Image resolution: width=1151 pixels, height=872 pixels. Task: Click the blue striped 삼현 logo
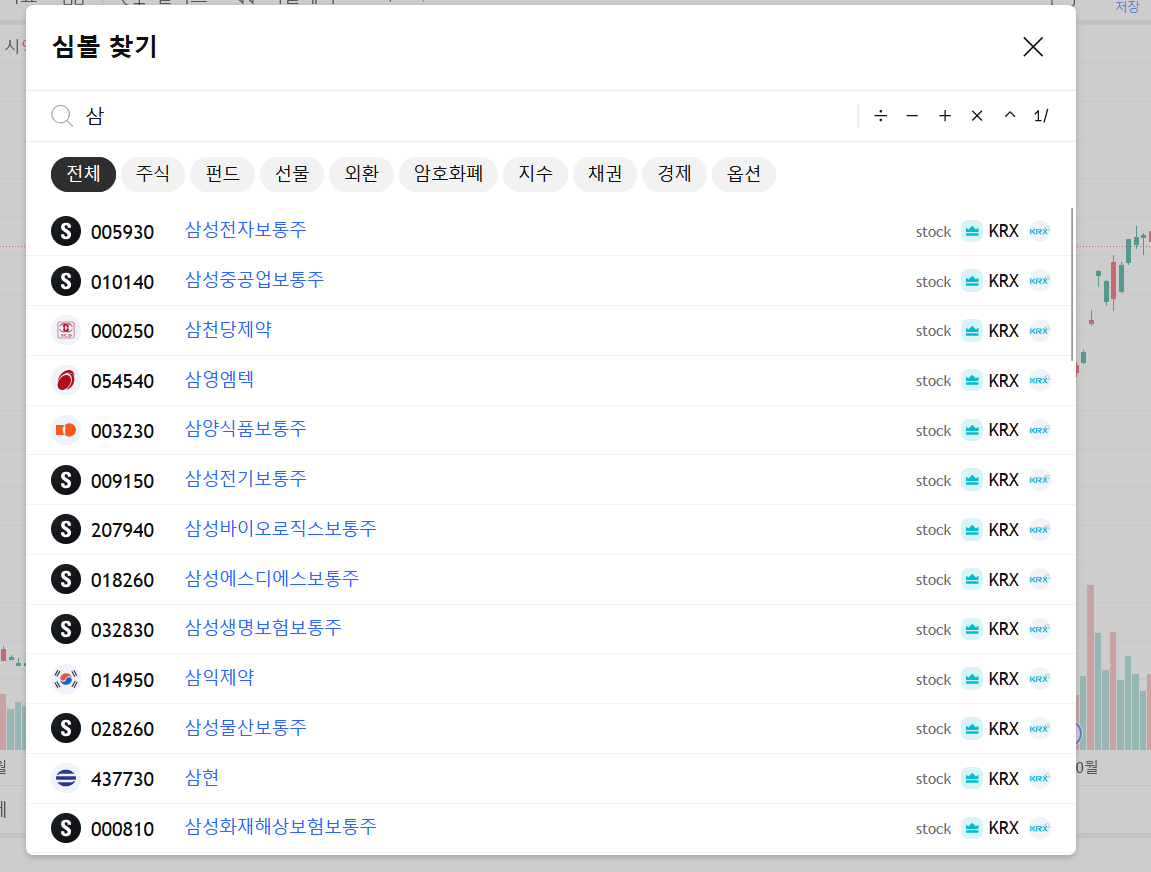(x=65, y=778)
